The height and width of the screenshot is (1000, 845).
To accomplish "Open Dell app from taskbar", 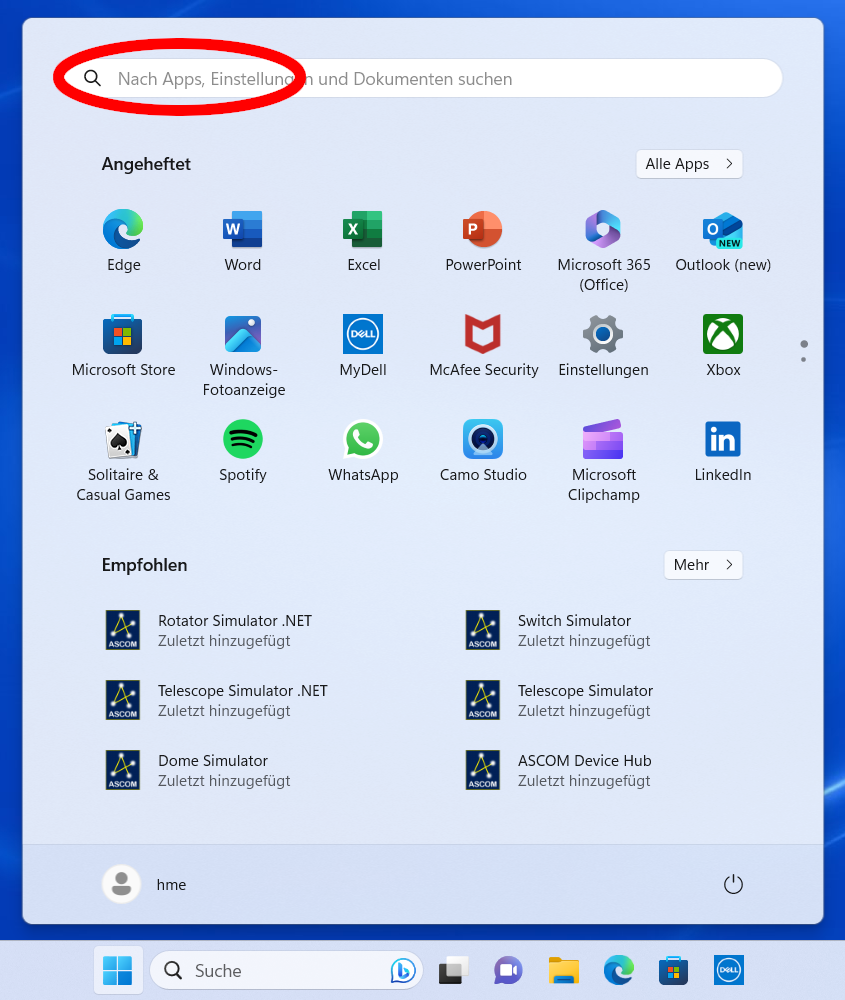I will click(729, 971).
